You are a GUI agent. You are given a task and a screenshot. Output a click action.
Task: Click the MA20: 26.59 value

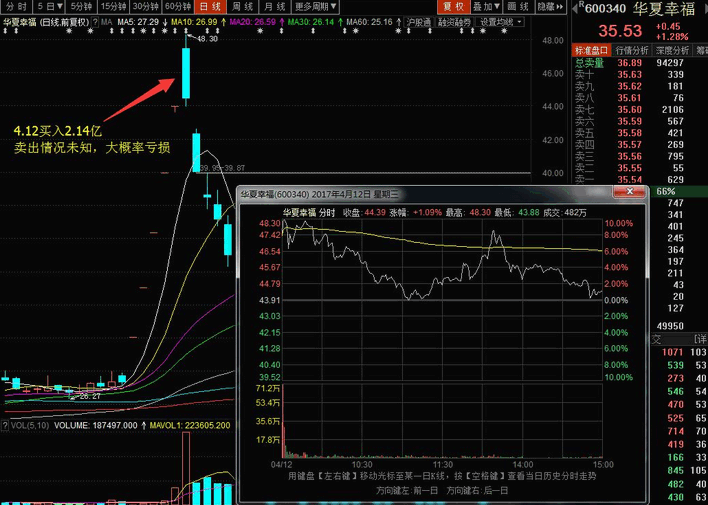point(252,22)
